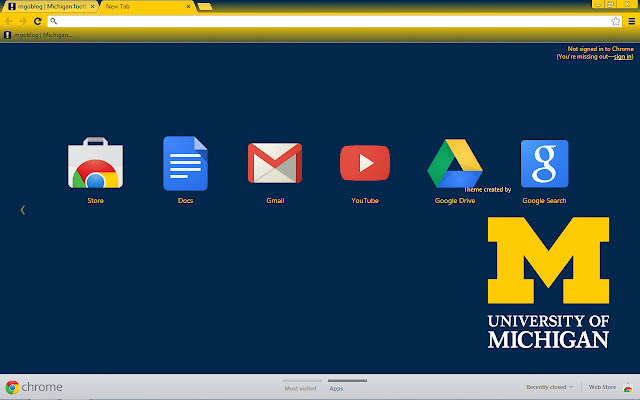Screen dimensions: 640x400
Task: Launch the YouTube app icon
Action: [365, 163]
